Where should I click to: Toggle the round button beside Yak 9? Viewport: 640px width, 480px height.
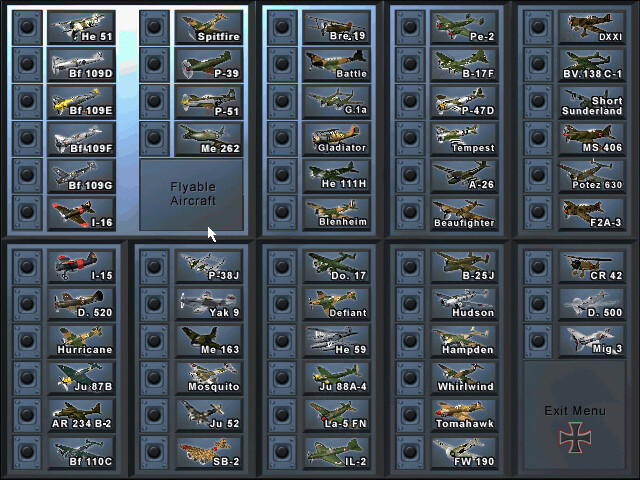[154, 304]
